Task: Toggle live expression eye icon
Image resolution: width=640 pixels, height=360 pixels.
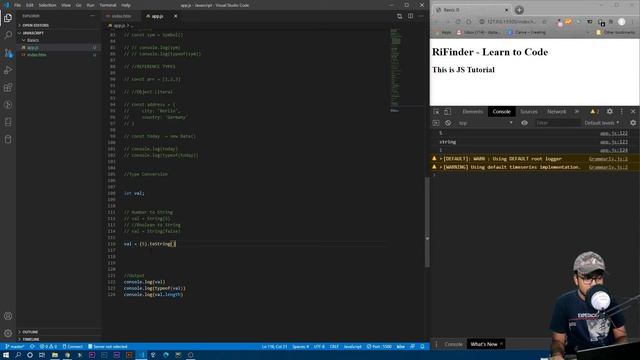Action: (x=524, y=123)
